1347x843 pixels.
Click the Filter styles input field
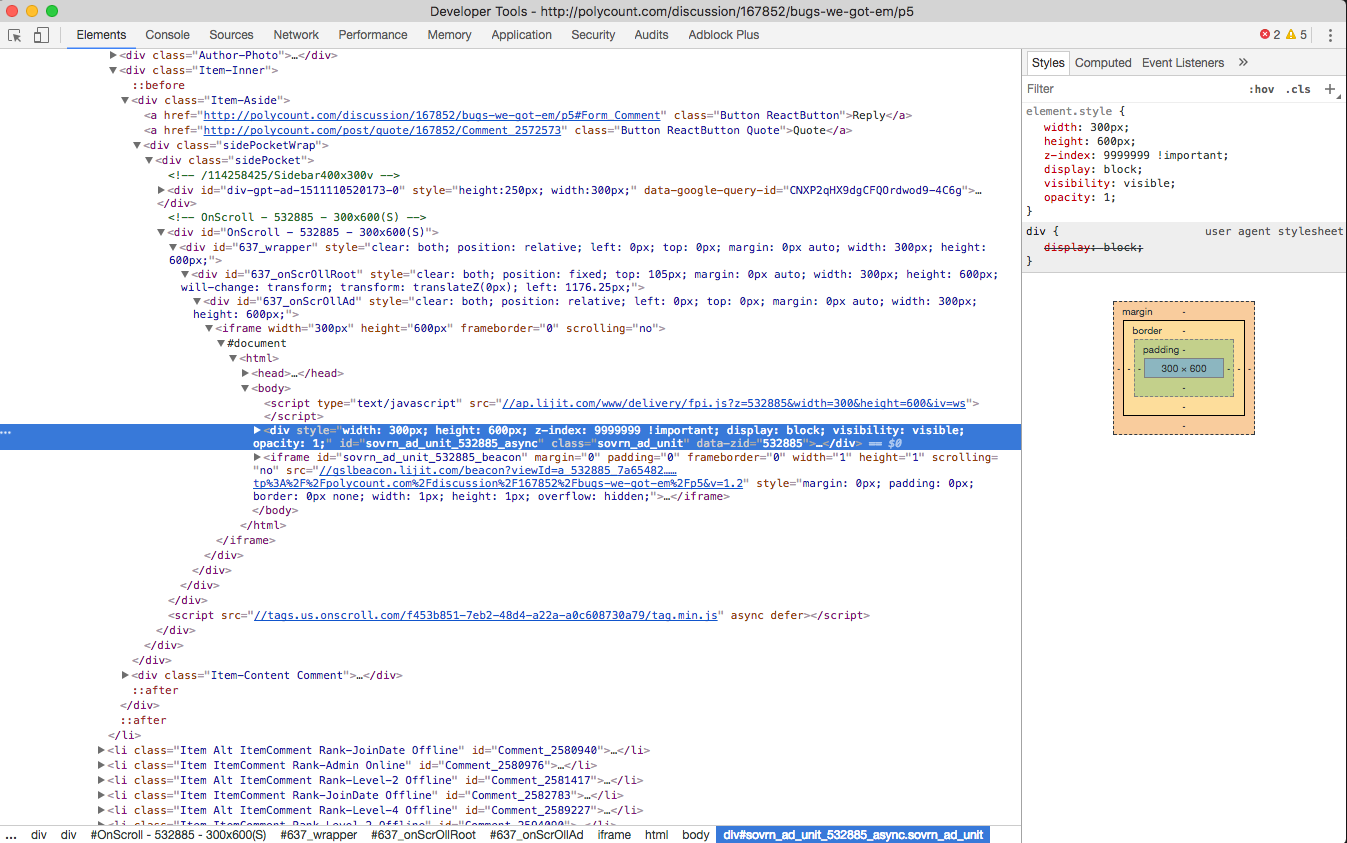tap(1130, 89)
